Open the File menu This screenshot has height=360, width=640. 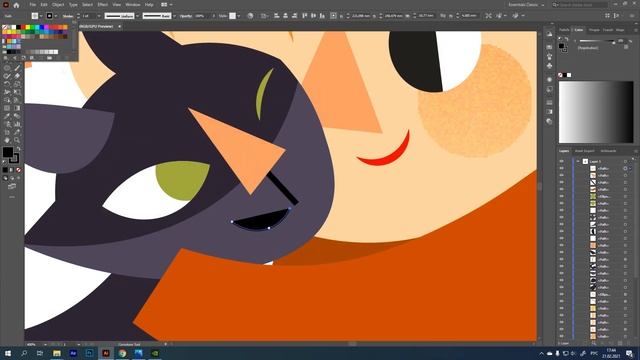pyautogui.click(x=32, y=4)
